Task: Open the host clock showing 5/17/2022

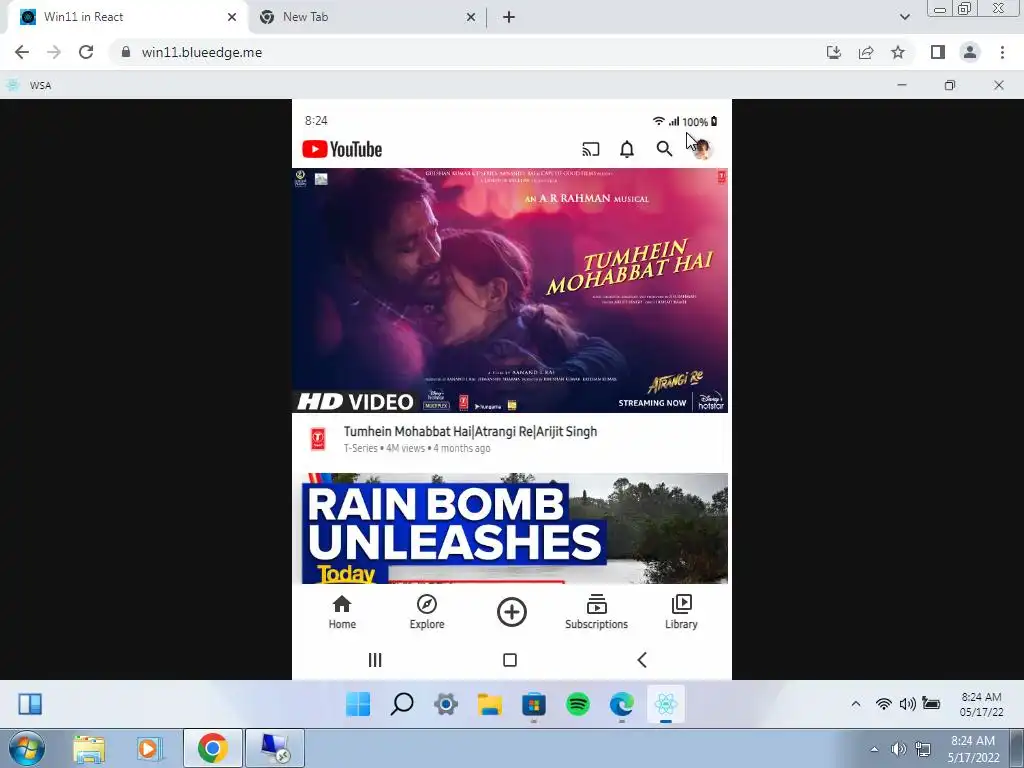Action: click(x=973, y=749)
